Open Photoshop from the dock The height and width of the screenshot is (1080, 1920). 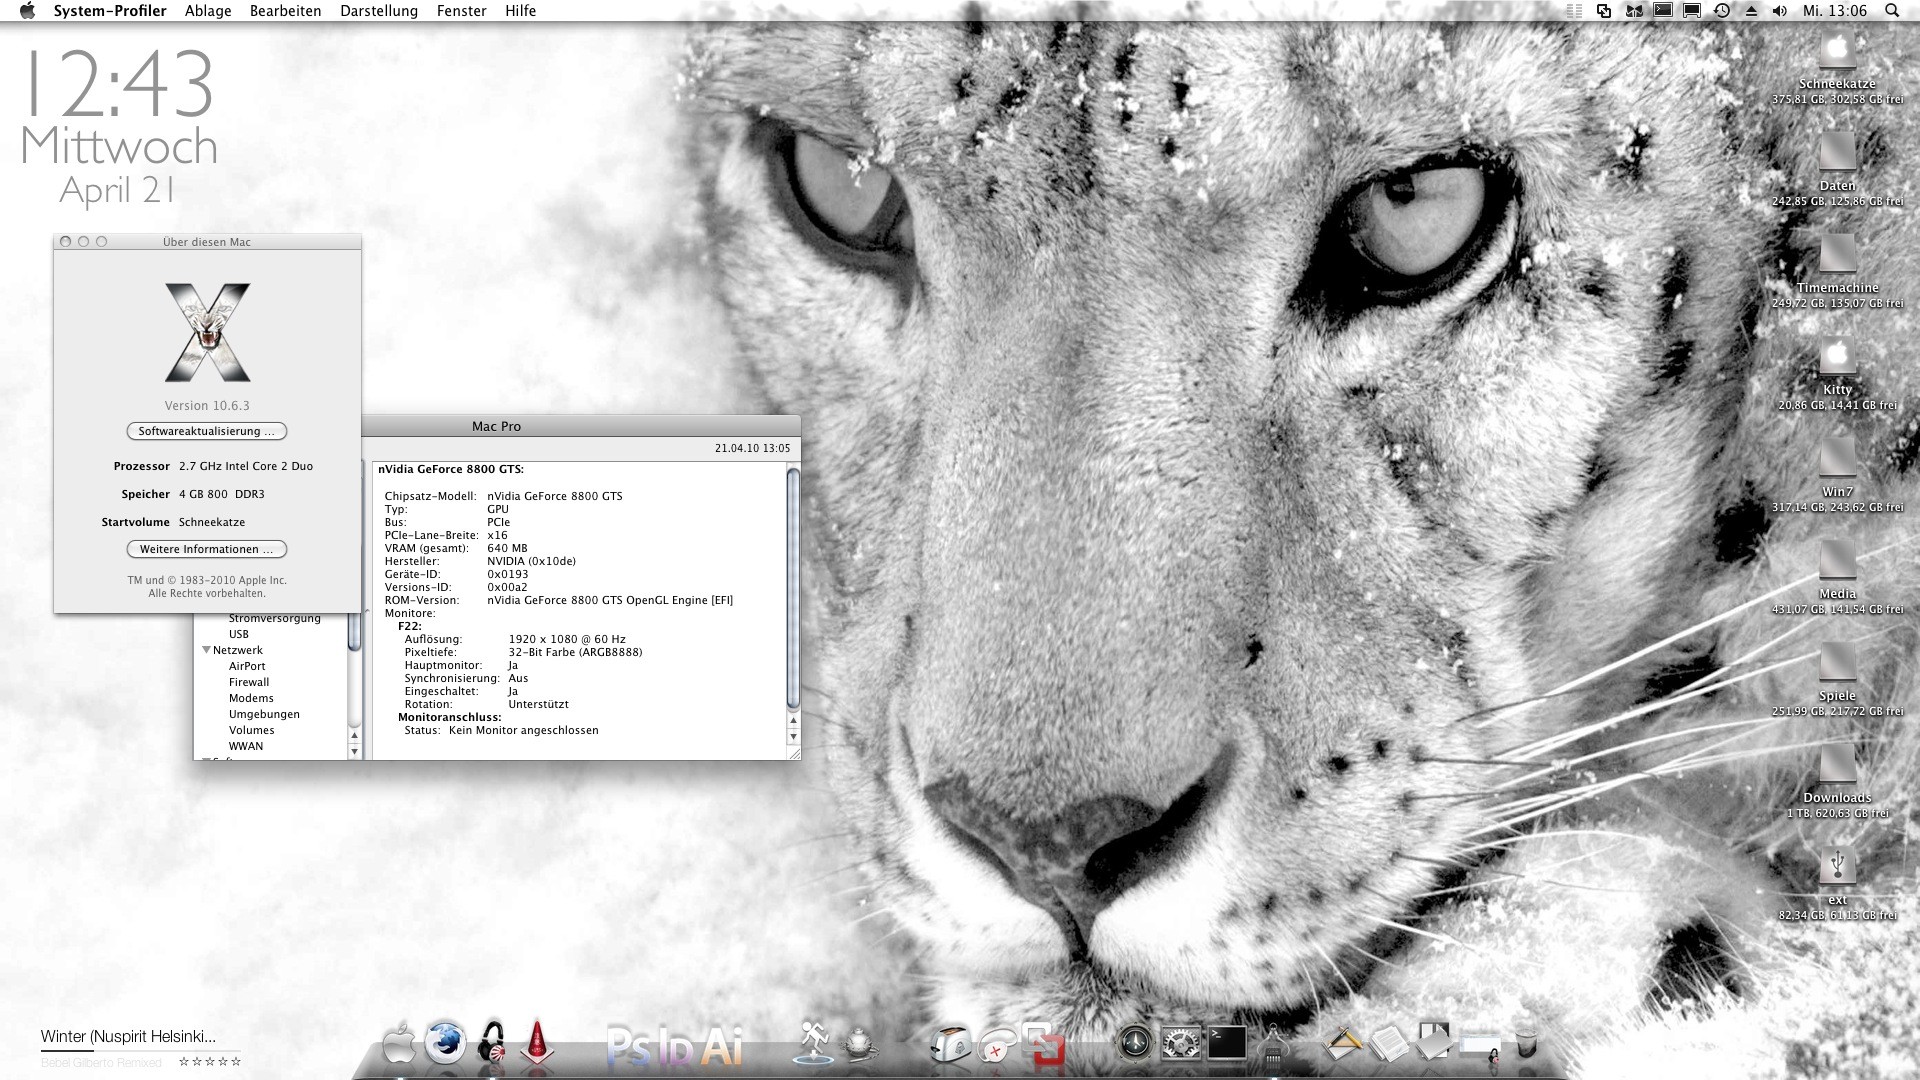click(628, 1046)
